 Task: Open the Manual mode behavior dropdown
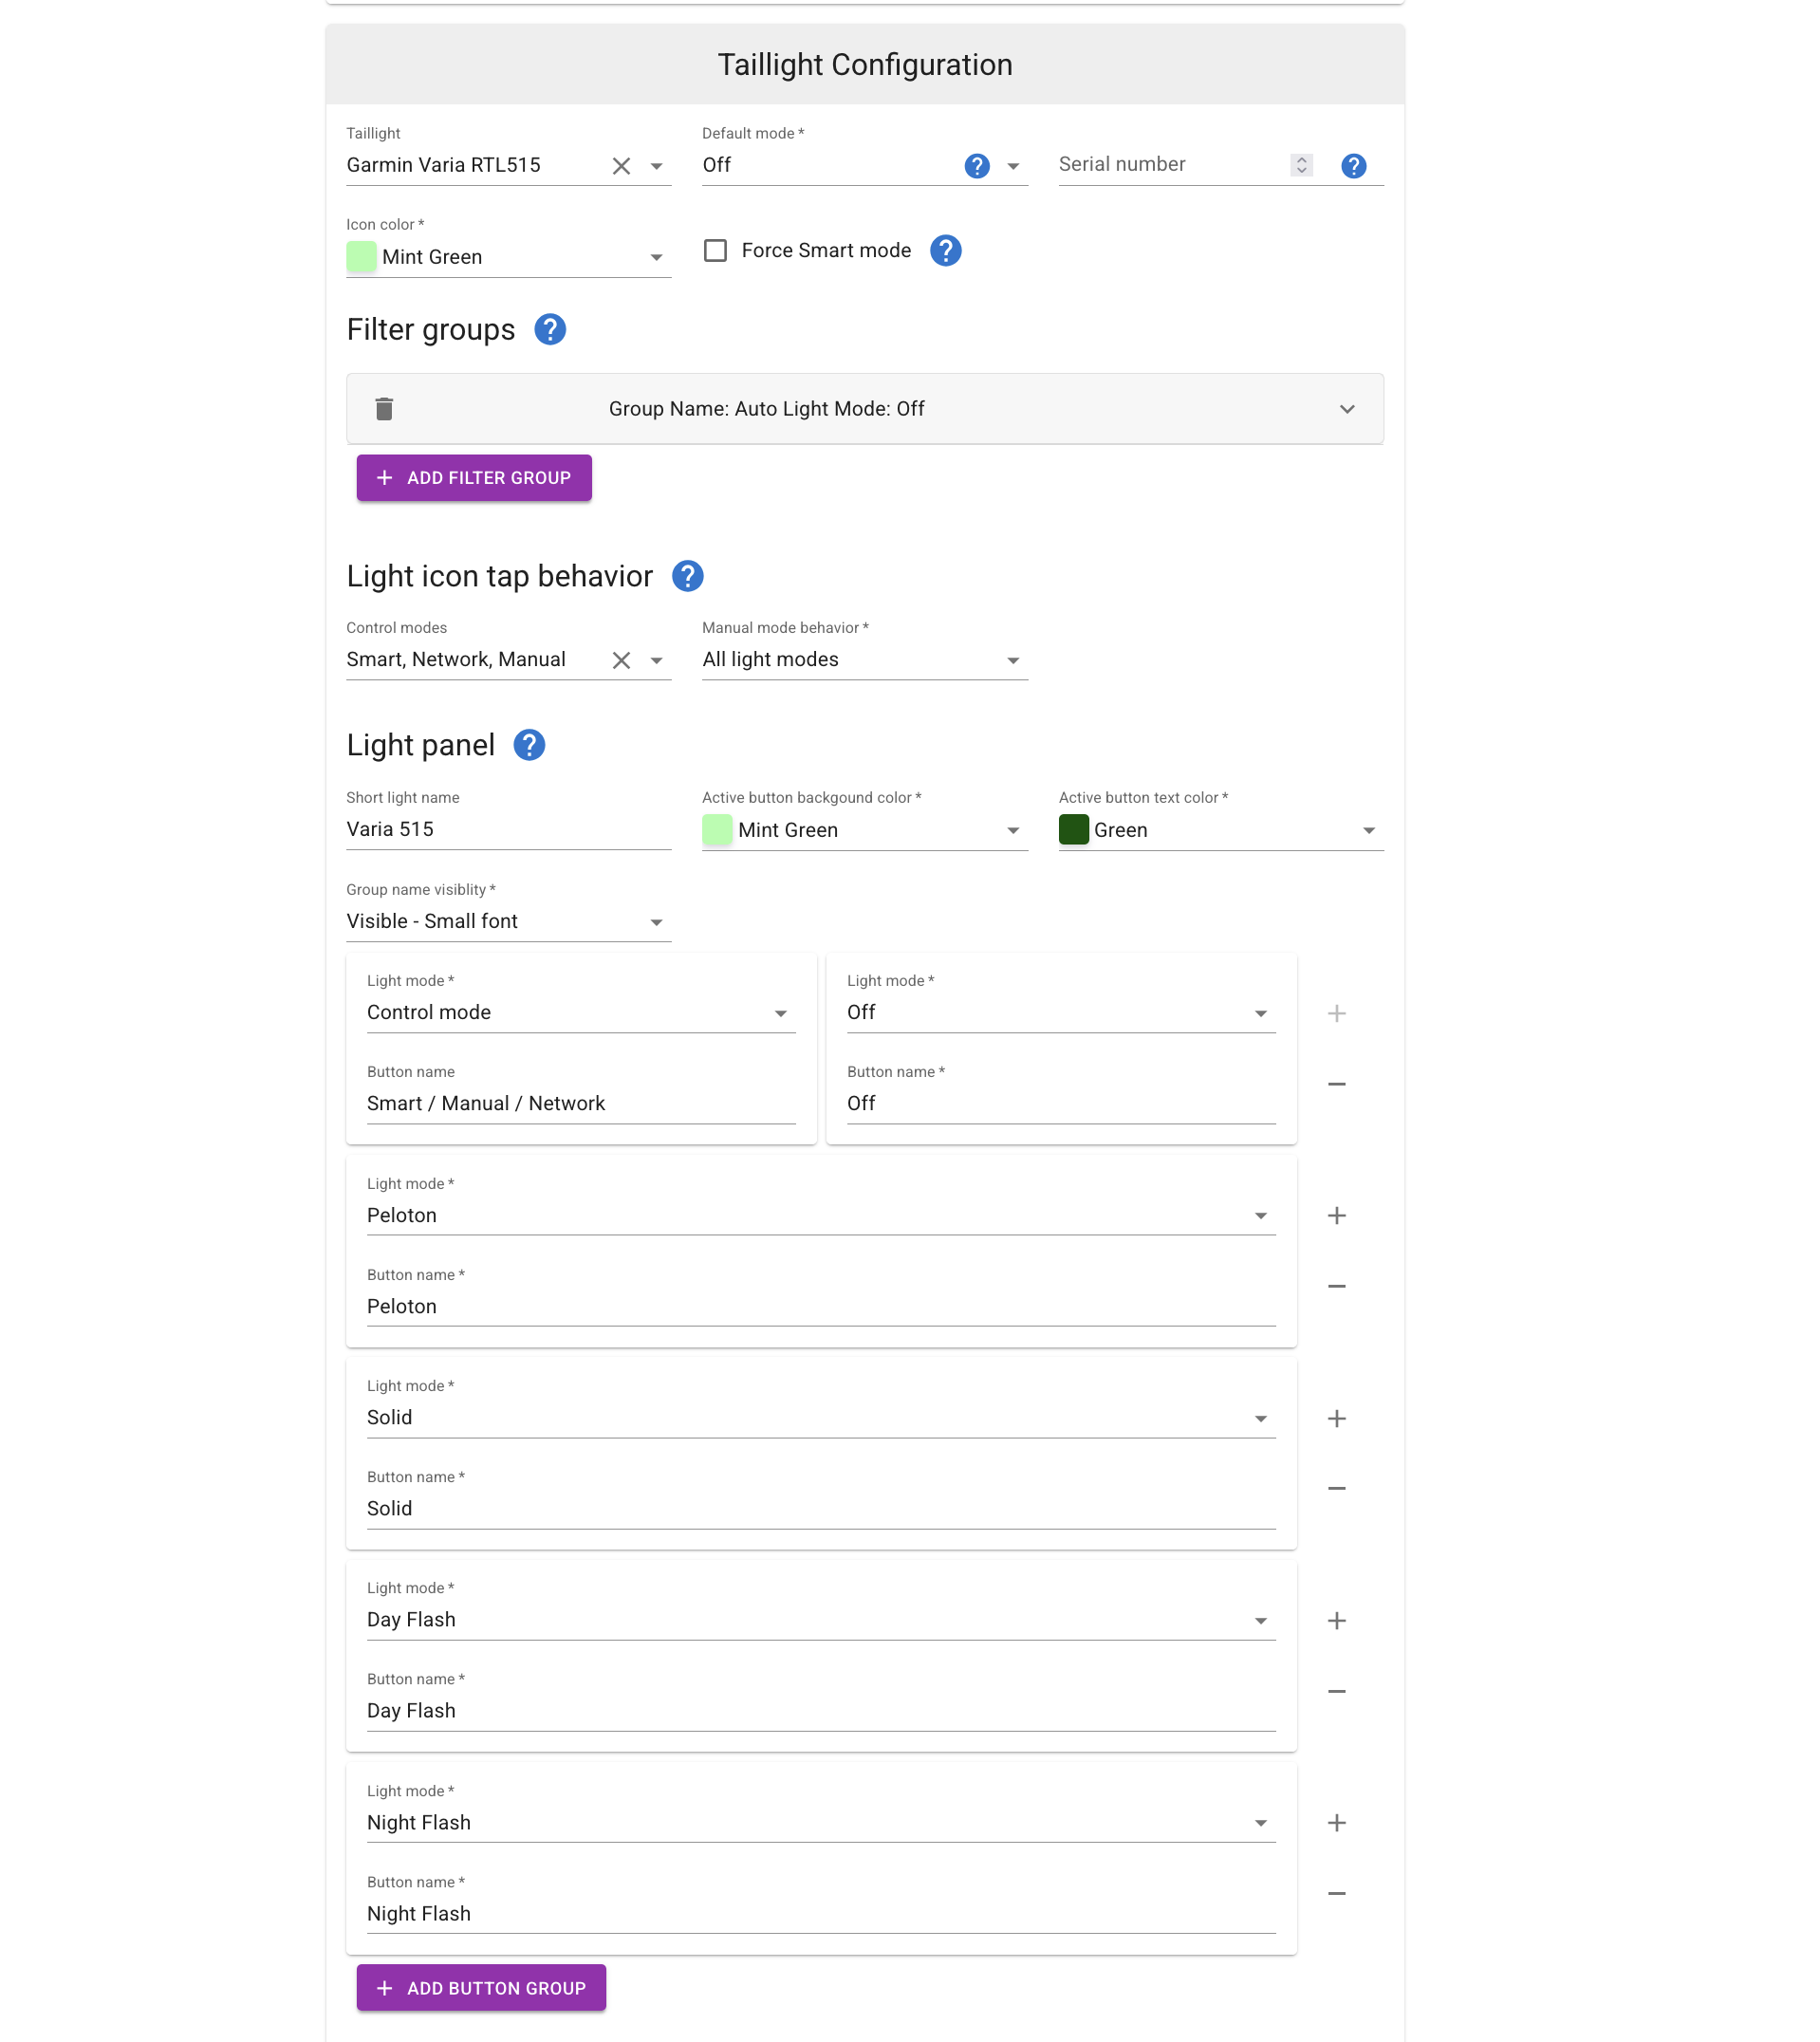click(x=864, y=660)
